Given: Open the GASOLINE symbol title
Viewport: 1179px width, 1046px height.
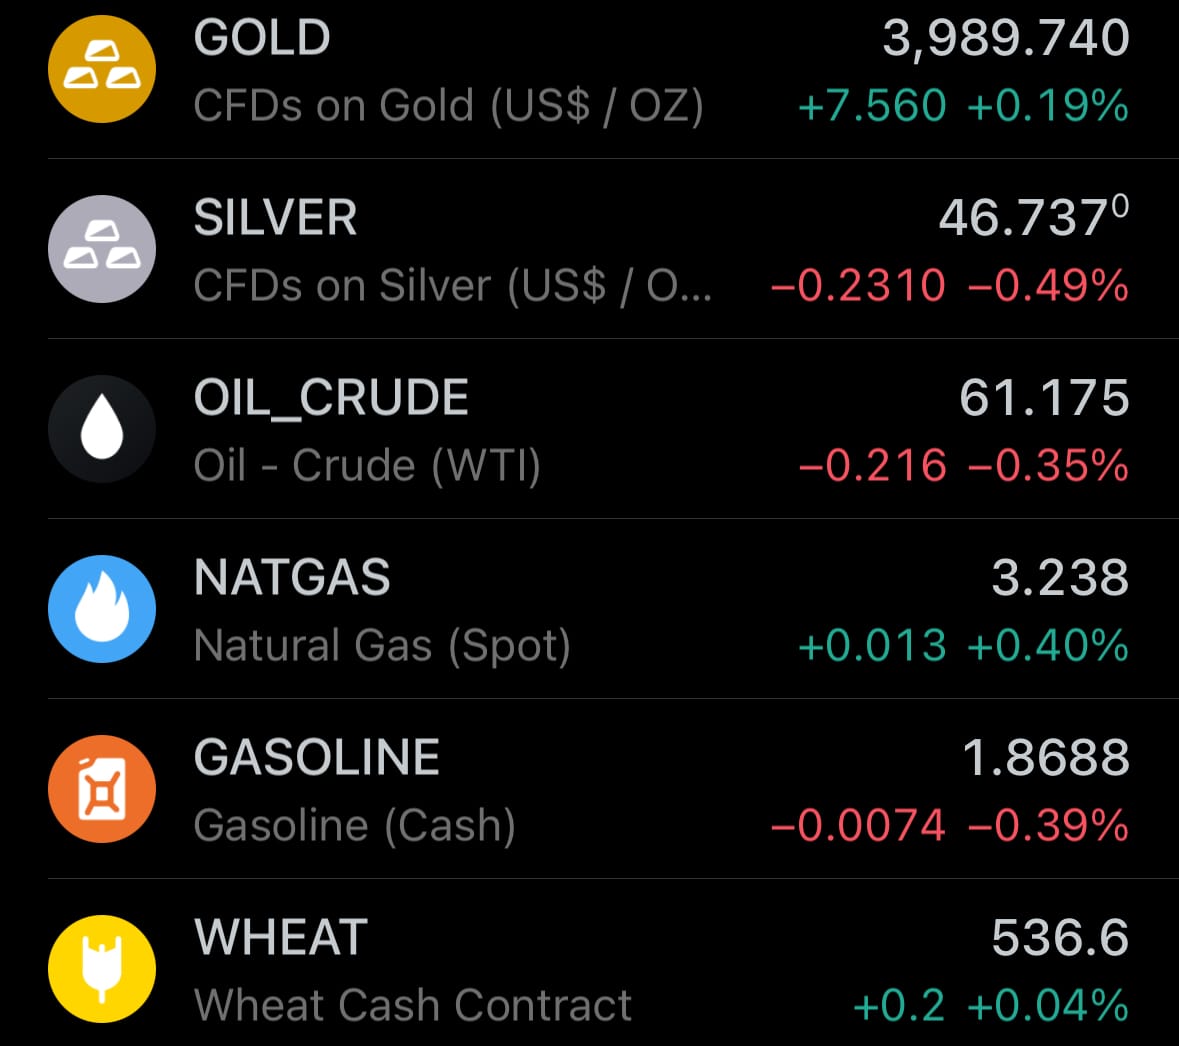Looking at the screenshot, I should click(x=316, y=758).
